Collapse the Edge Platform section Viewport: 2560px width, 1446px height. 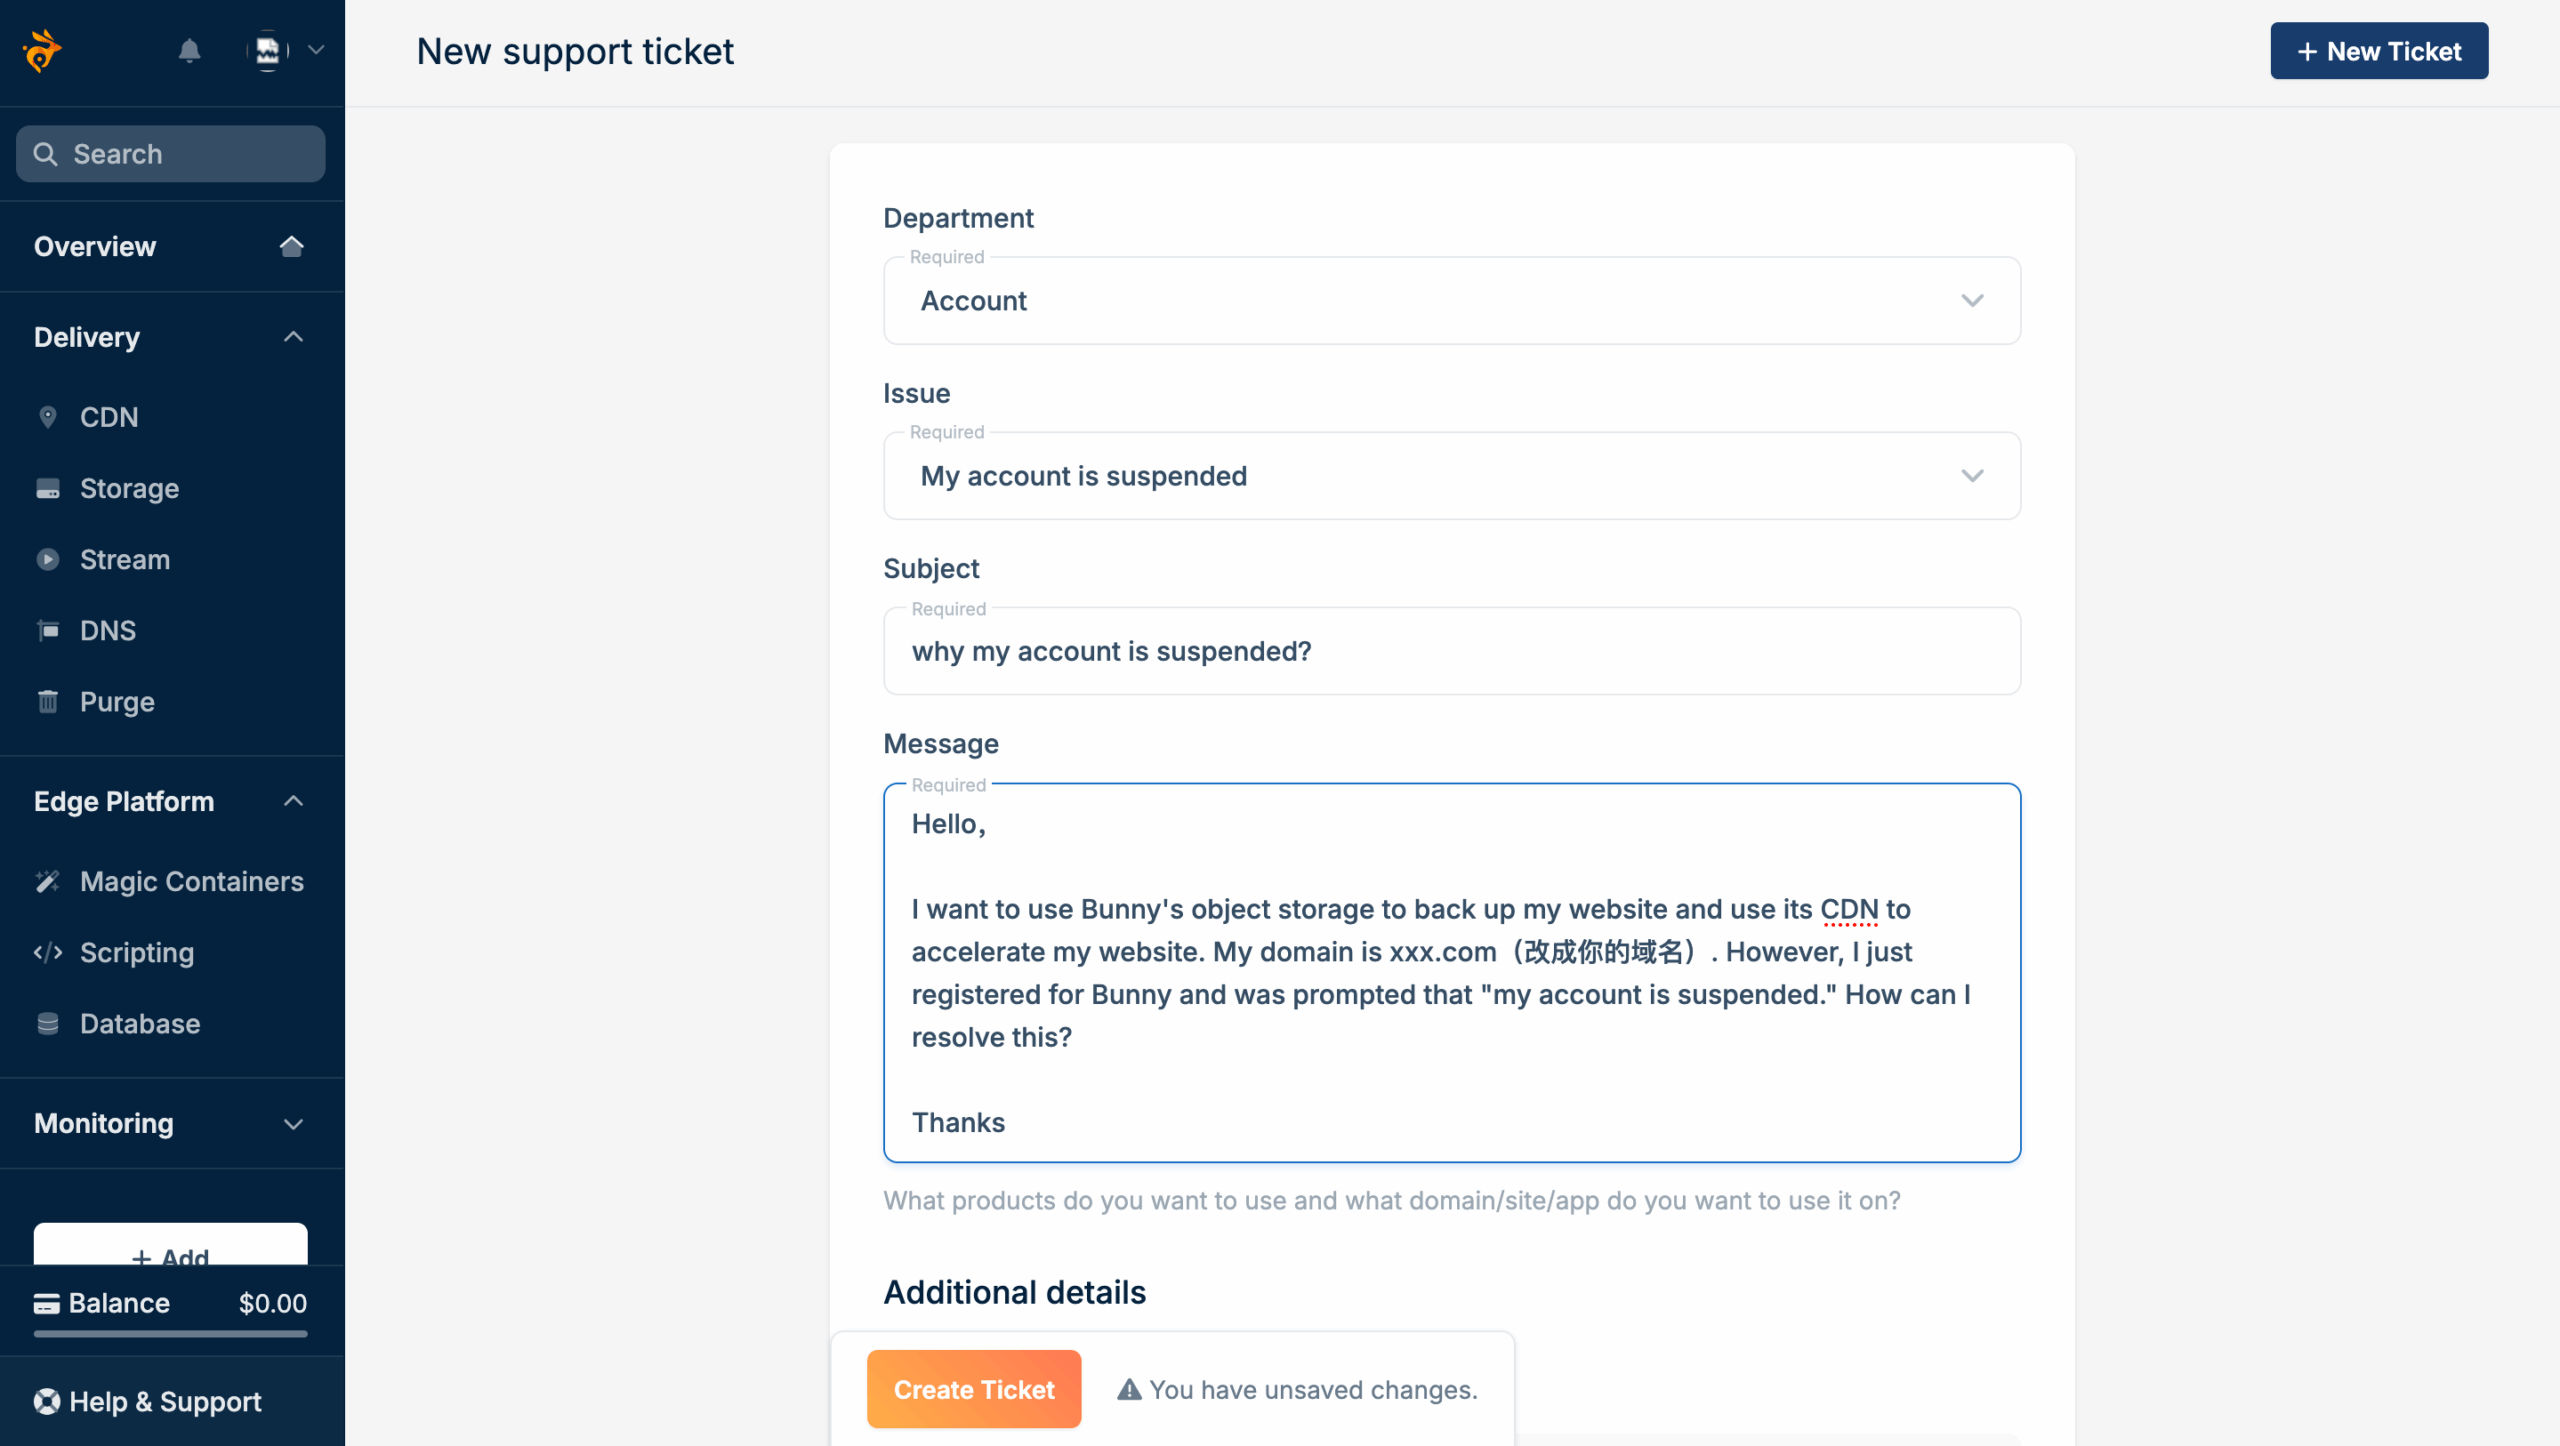292,801
